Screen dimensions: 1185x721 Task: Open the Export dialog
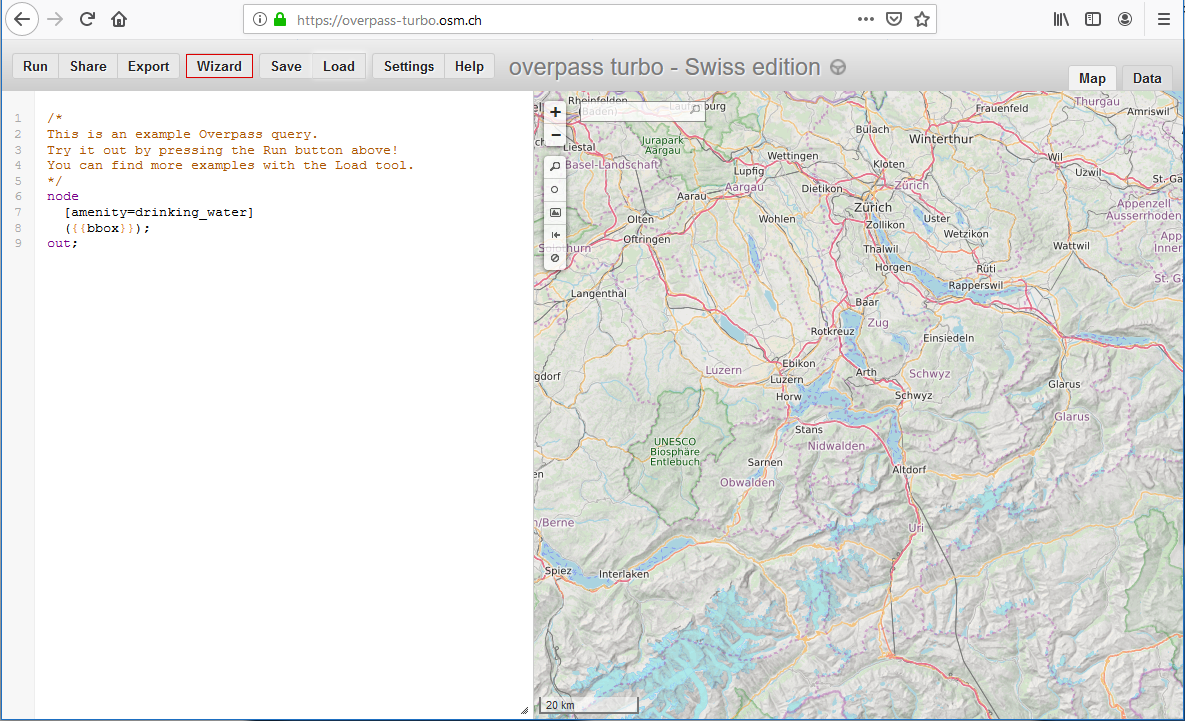coord(148,66)
